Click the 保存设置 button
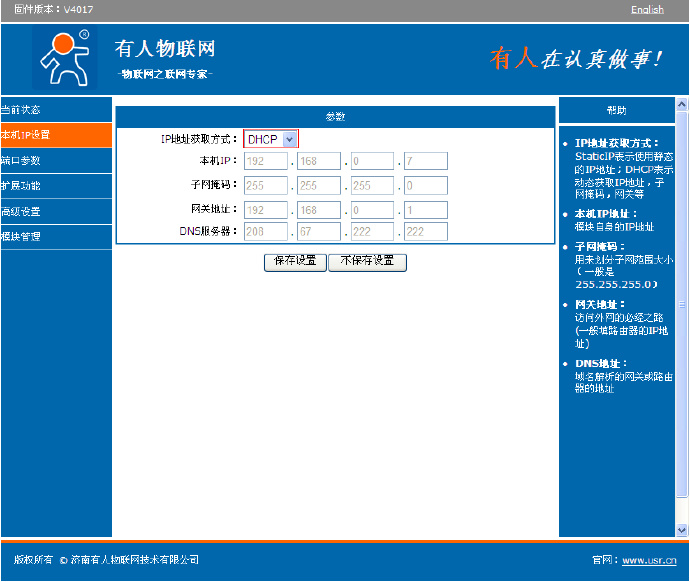 (295, 262)
